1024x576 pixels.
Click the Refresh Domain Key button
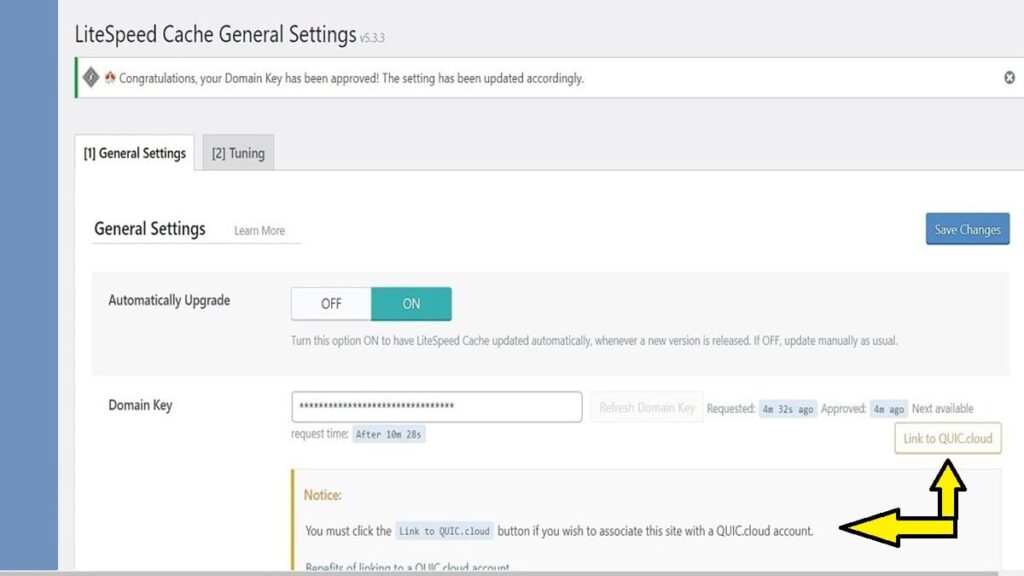pos(647,408)
